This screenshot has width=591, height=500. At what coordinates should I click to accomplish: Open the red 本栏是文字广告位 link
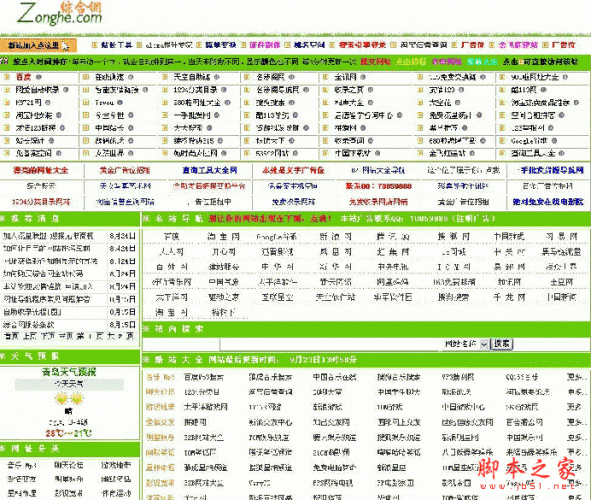[x=293, y=170]
